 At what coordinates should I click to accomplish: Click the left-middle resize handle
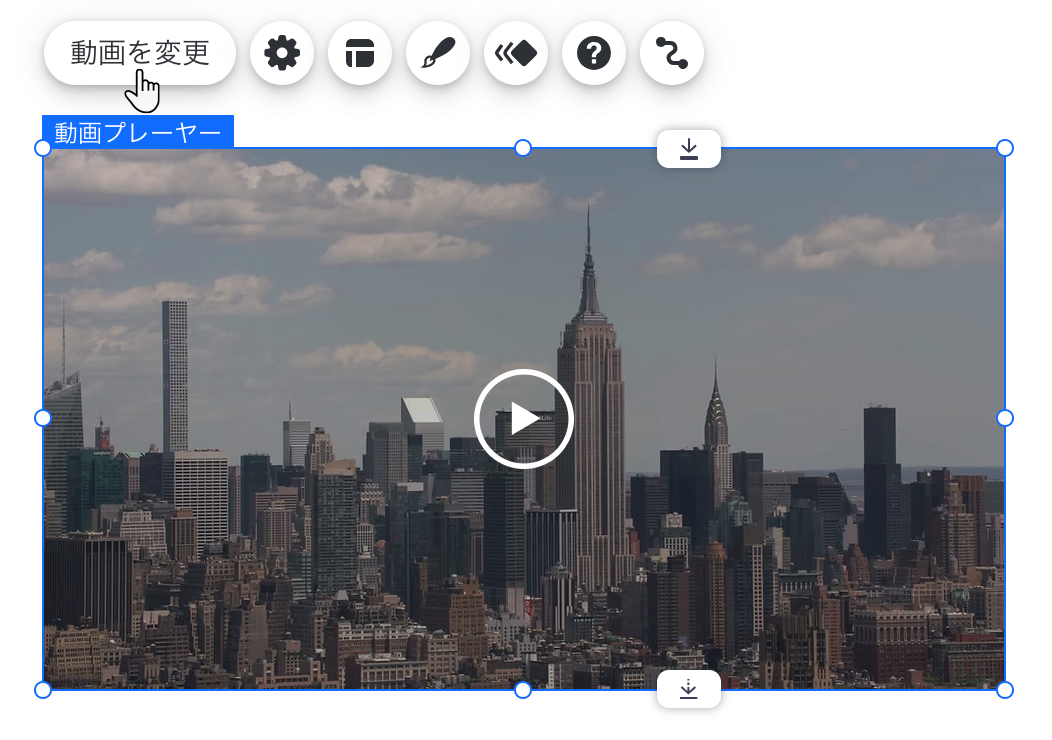(42, 418)
